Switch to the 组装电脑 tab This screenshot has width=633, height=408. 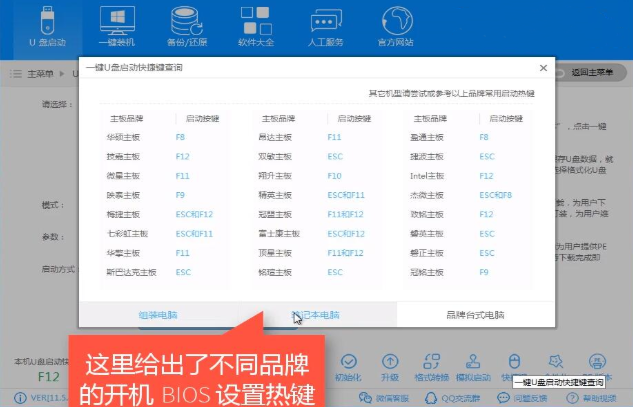(158, 315)
